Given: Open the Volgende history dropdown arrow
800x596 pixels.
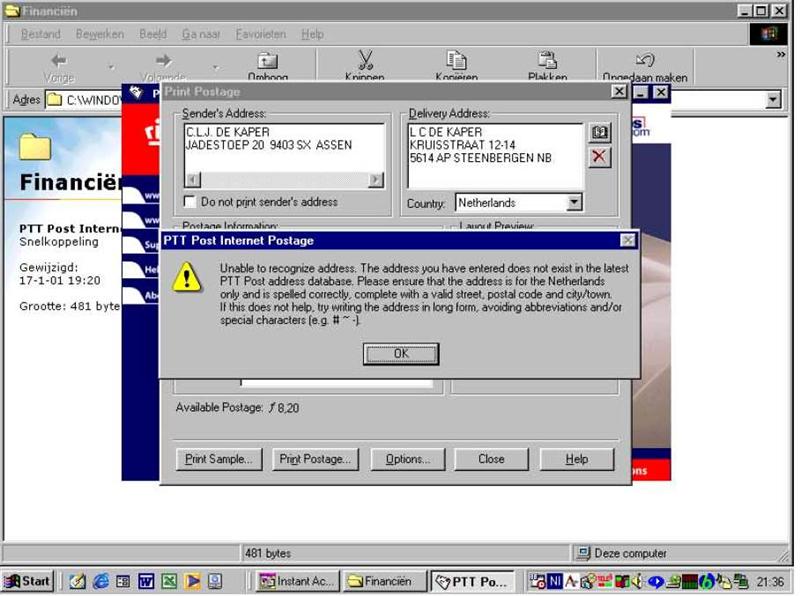Looking at the screenshot, I should (x=216, y=67).
